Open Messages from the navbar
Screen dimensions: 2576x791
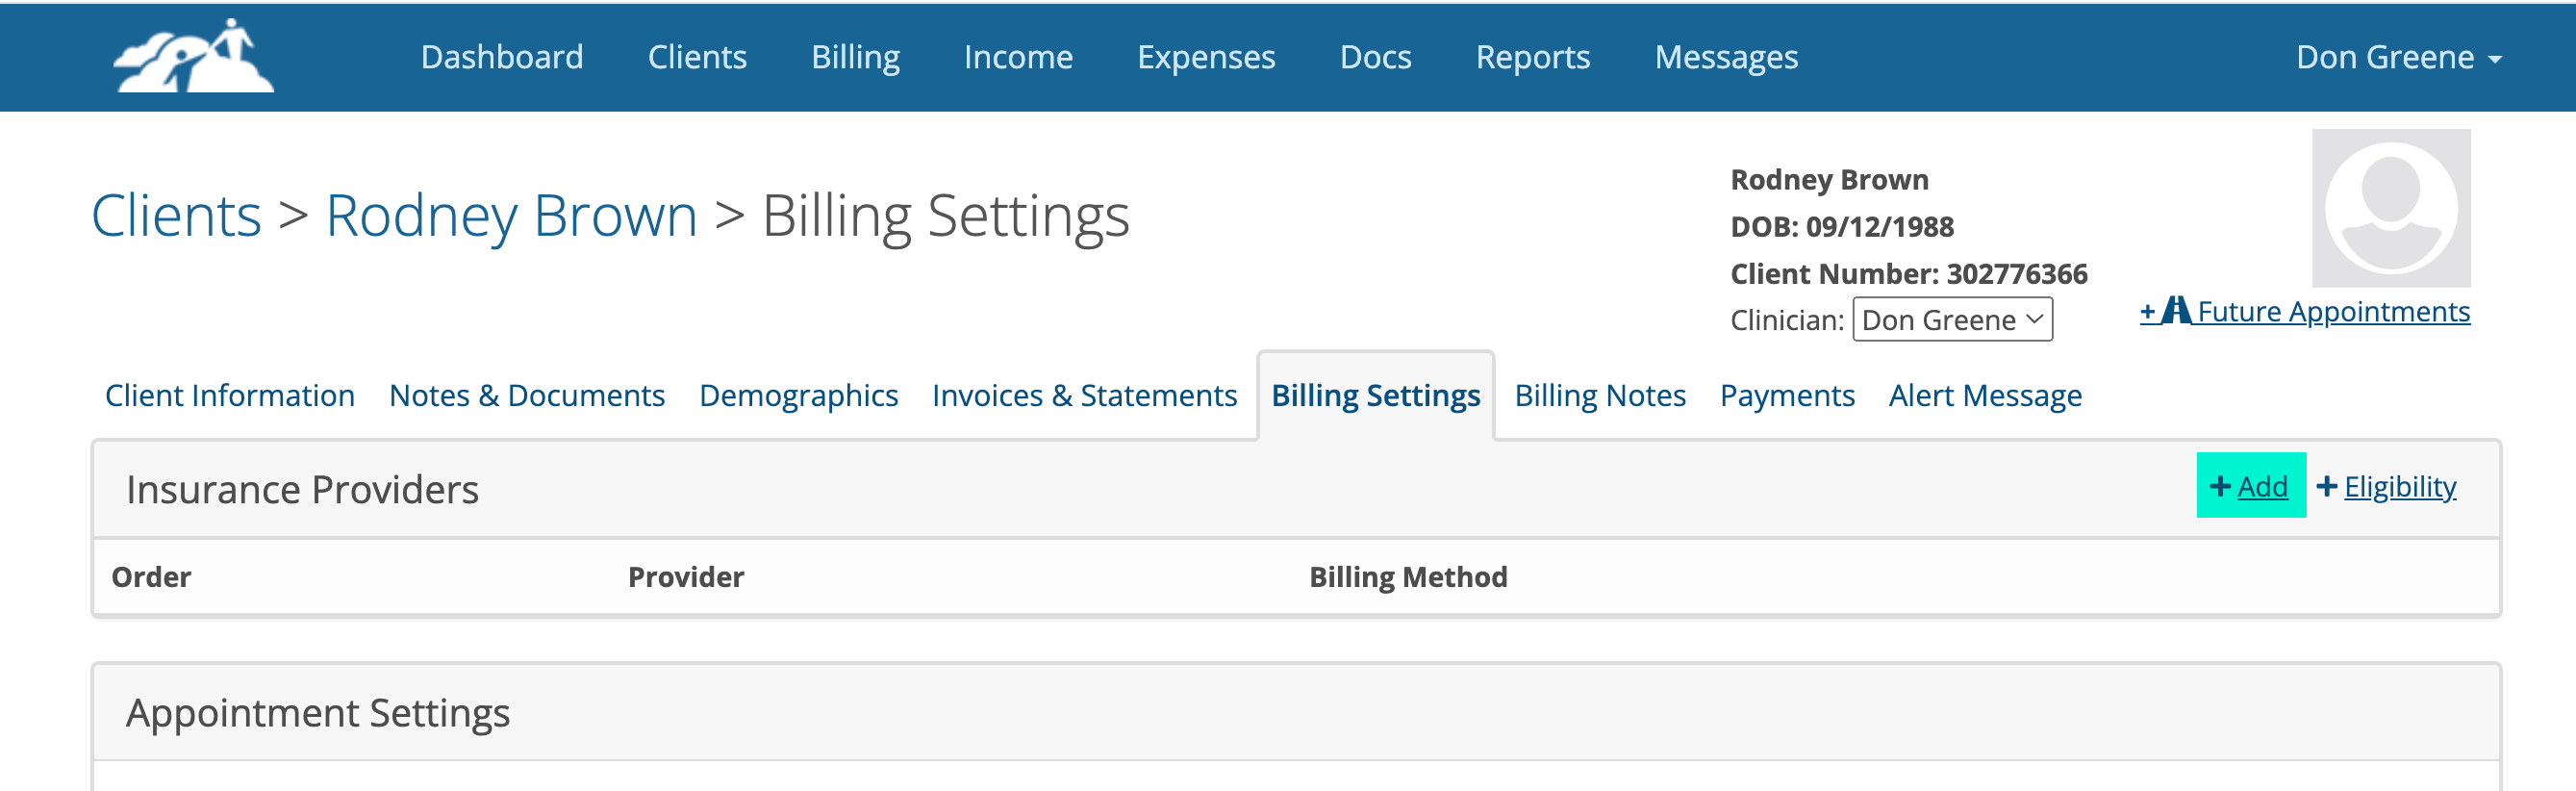coord(1726,57)
